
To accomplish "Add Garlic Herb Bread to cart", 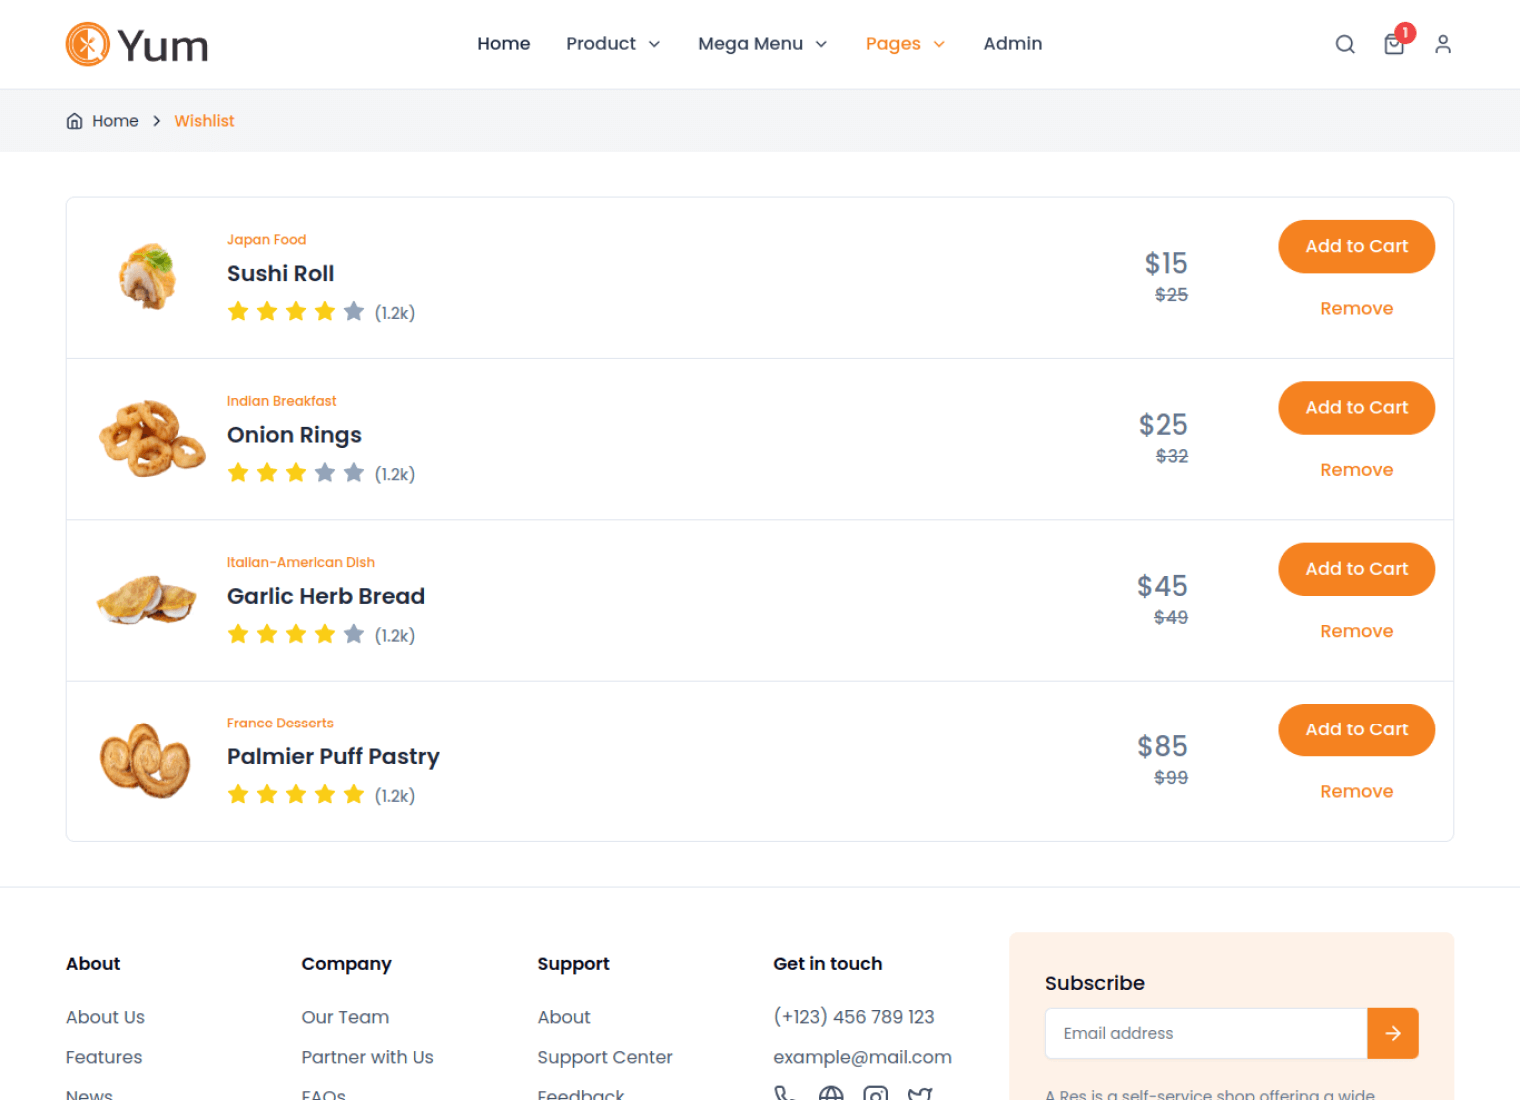I will [x=1356, y=569].
